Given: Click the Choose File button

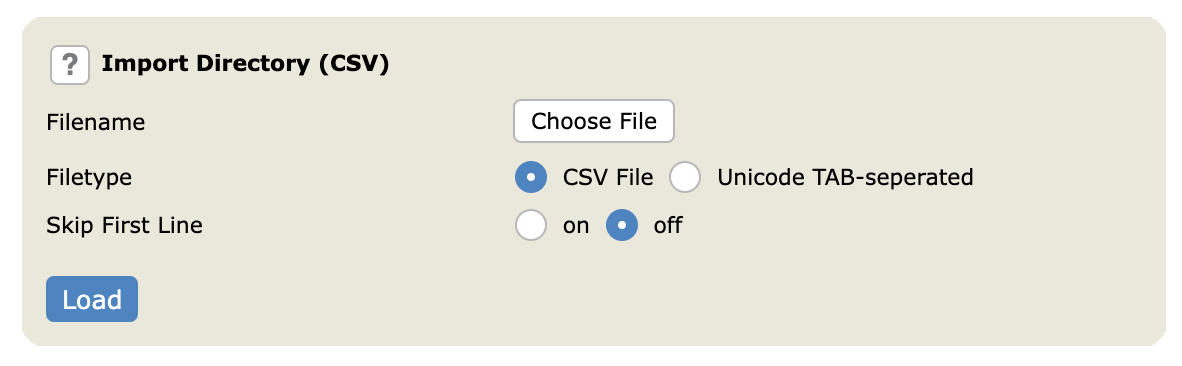Looking at the screenshot, I should coord(594,121).
